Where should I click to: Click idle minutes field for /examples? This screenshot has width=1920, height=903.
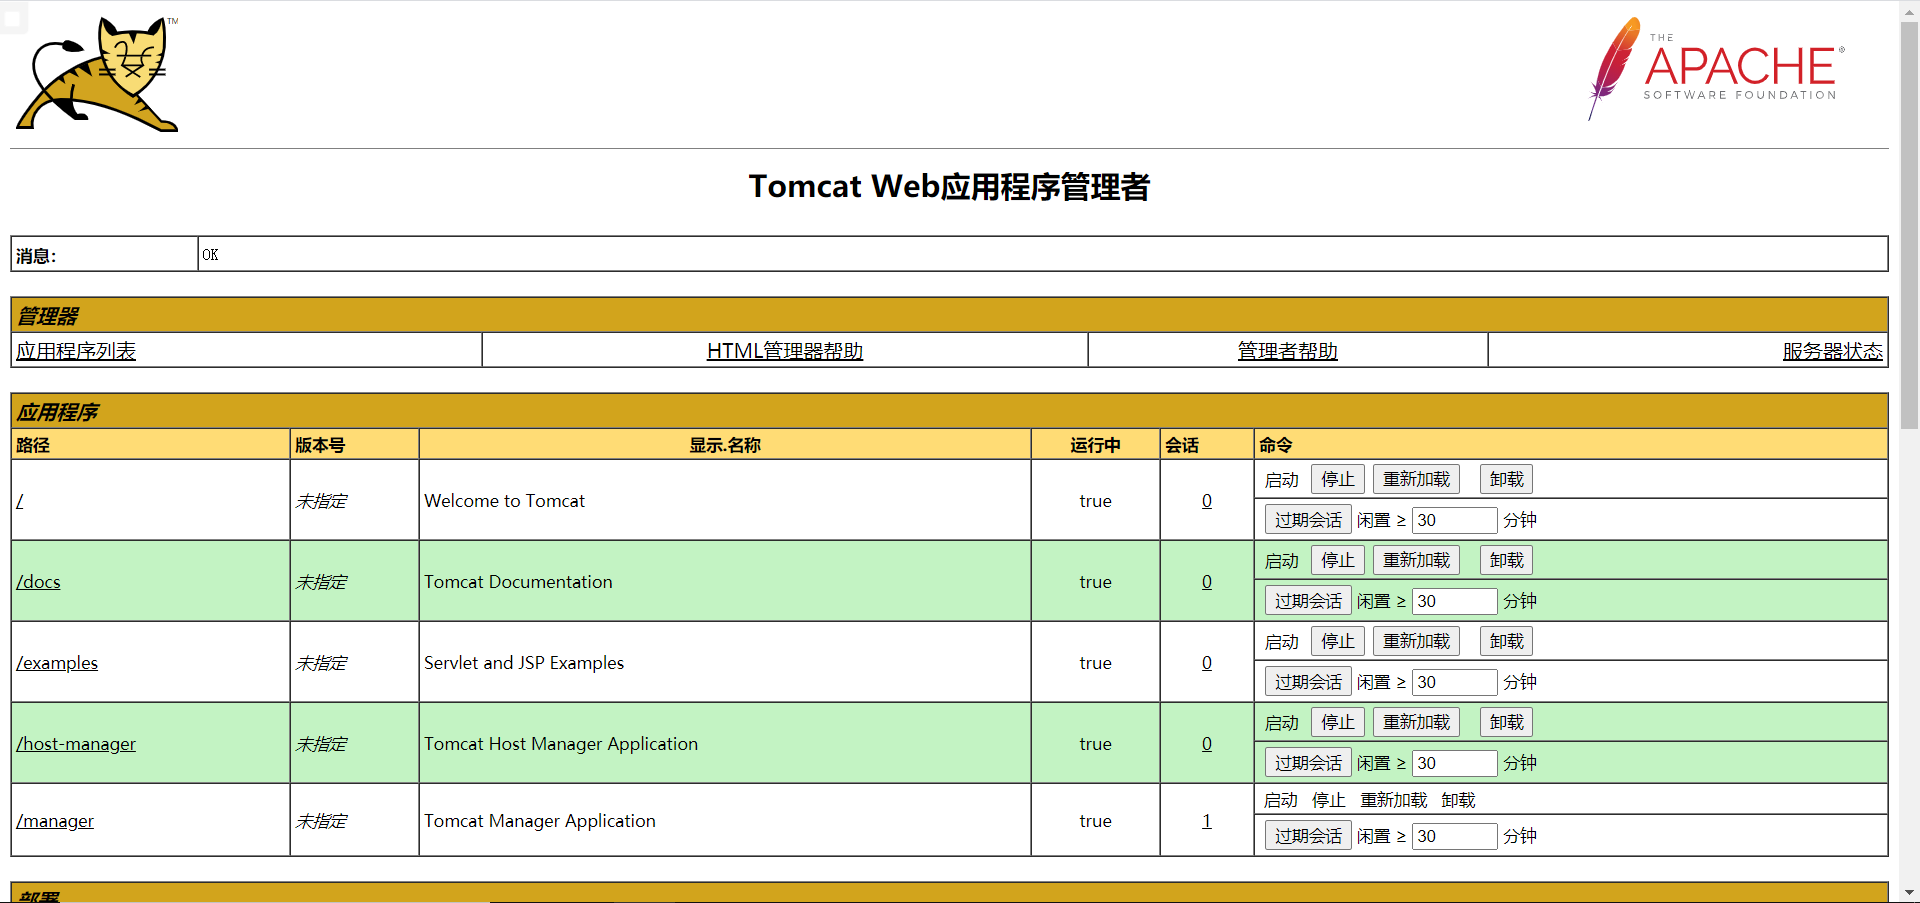click(x=1454, y=682)
